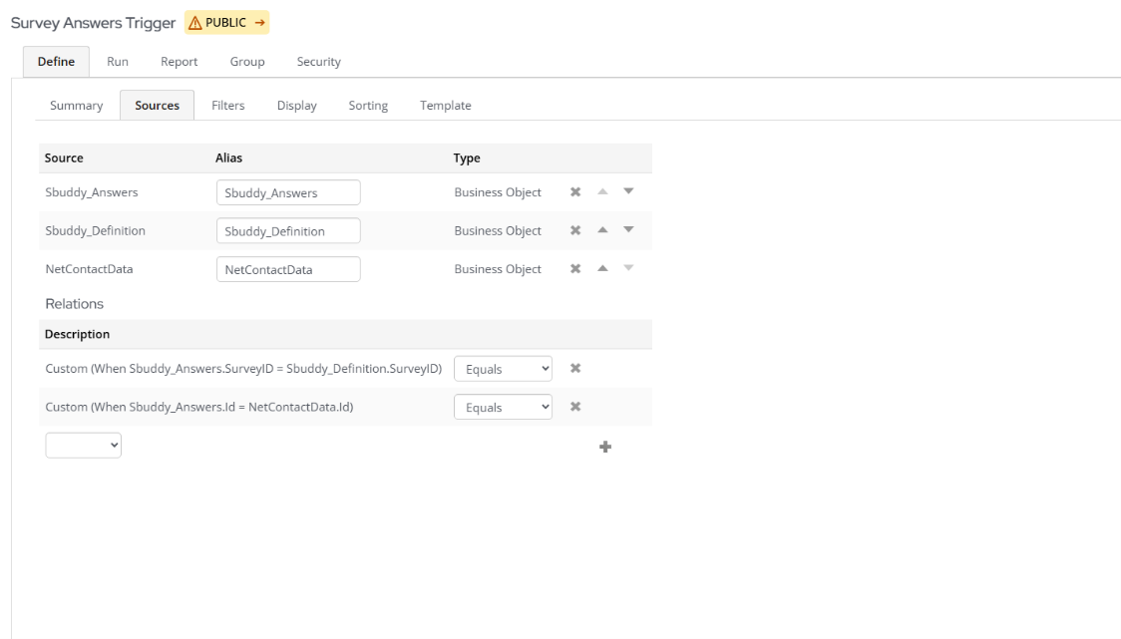Screen dimensions: 1121x639
Task: Remove the NetContactData source row
Action: point(576,269)
